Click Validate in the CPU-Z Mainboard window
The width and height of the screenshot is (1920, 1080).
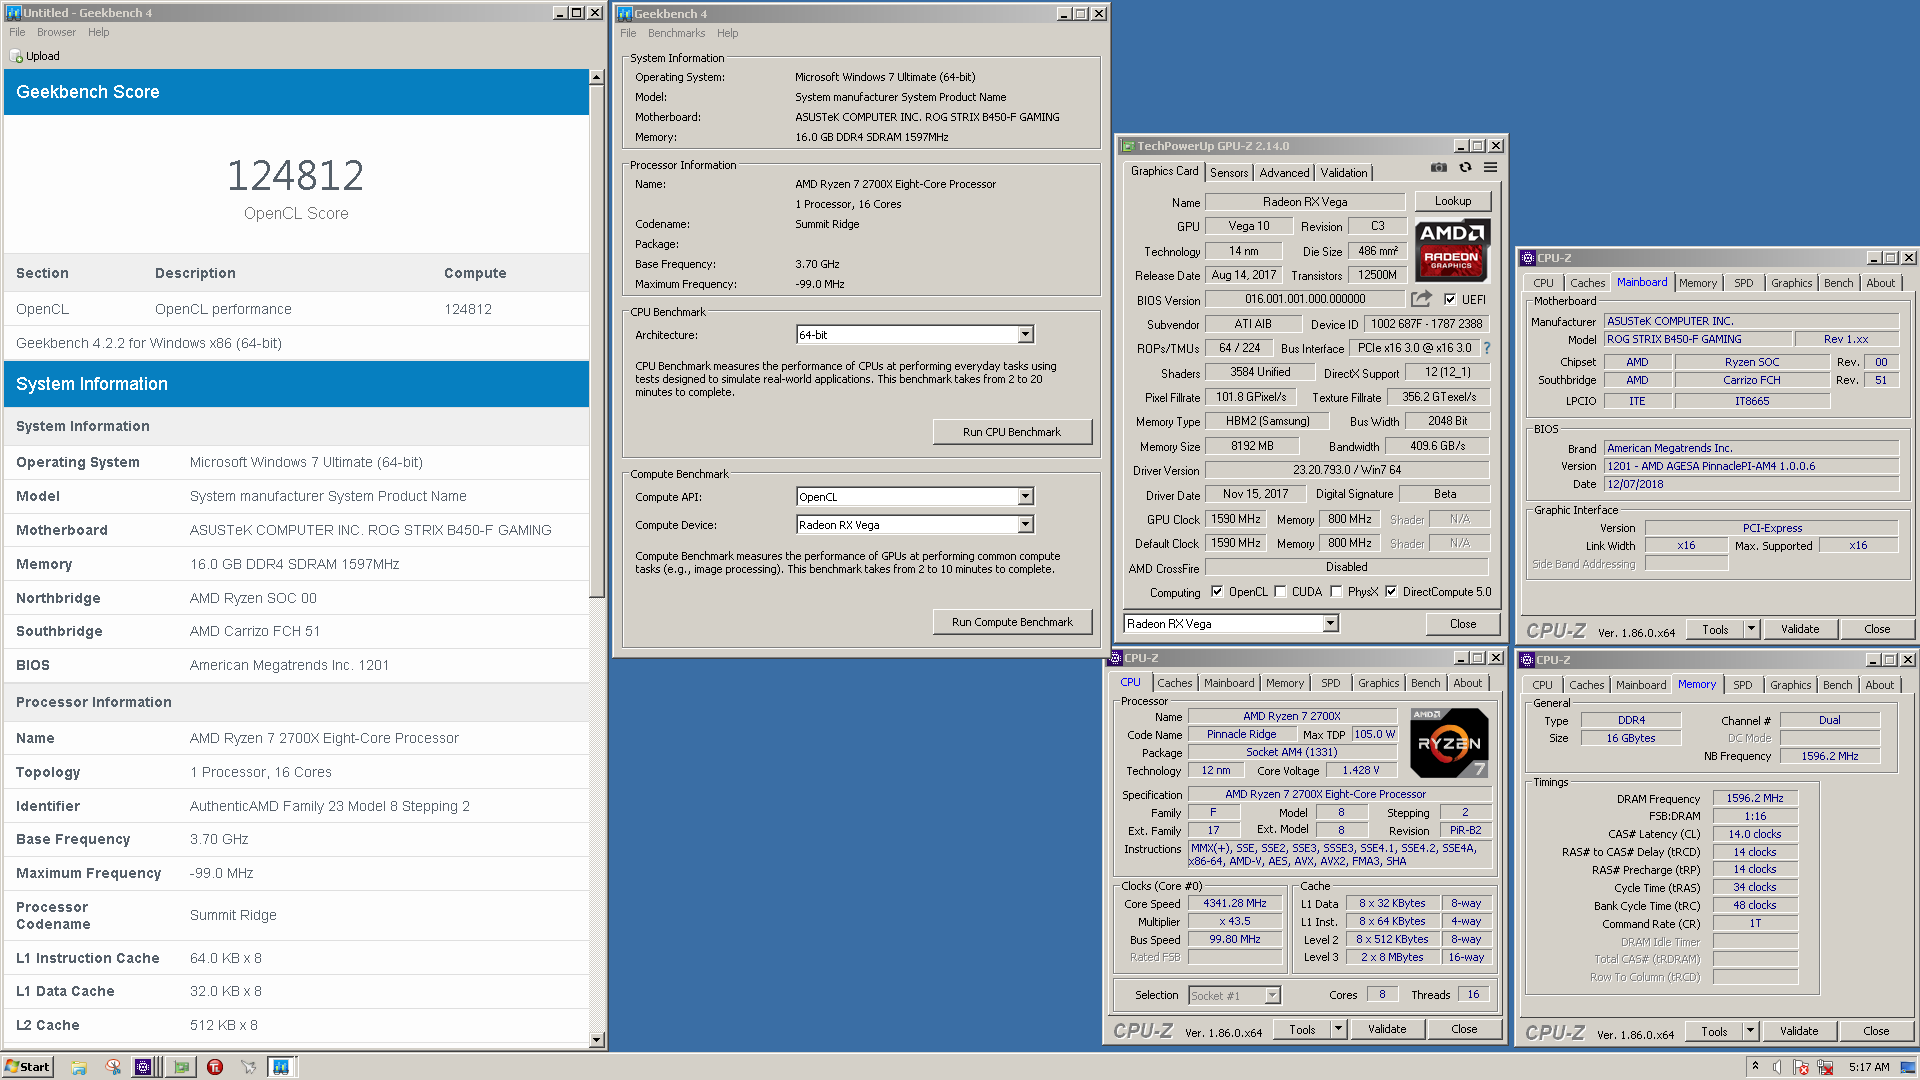pyautogui.click(x=1800, y=629)
